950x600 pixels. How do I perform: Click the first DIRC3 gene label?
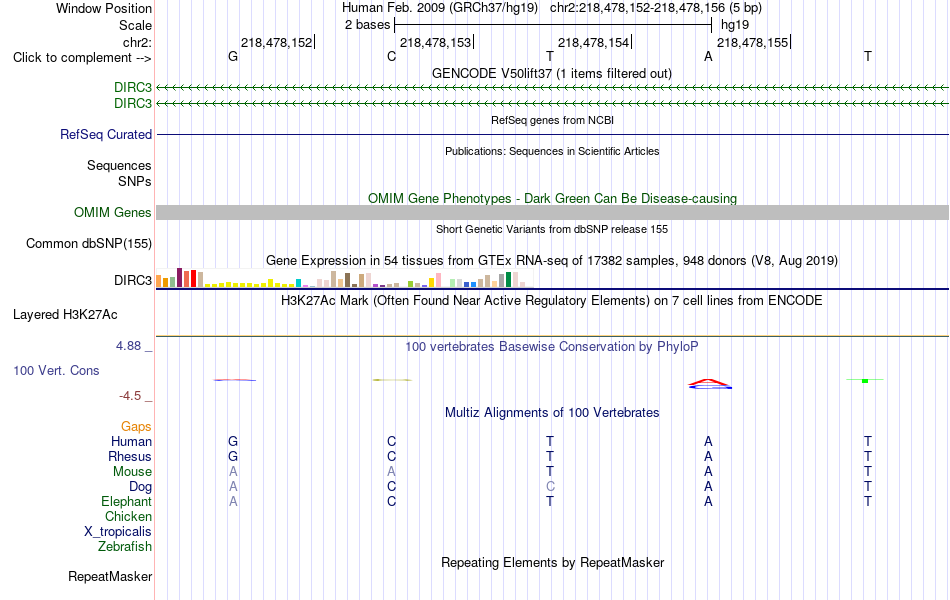coord(133,88)
